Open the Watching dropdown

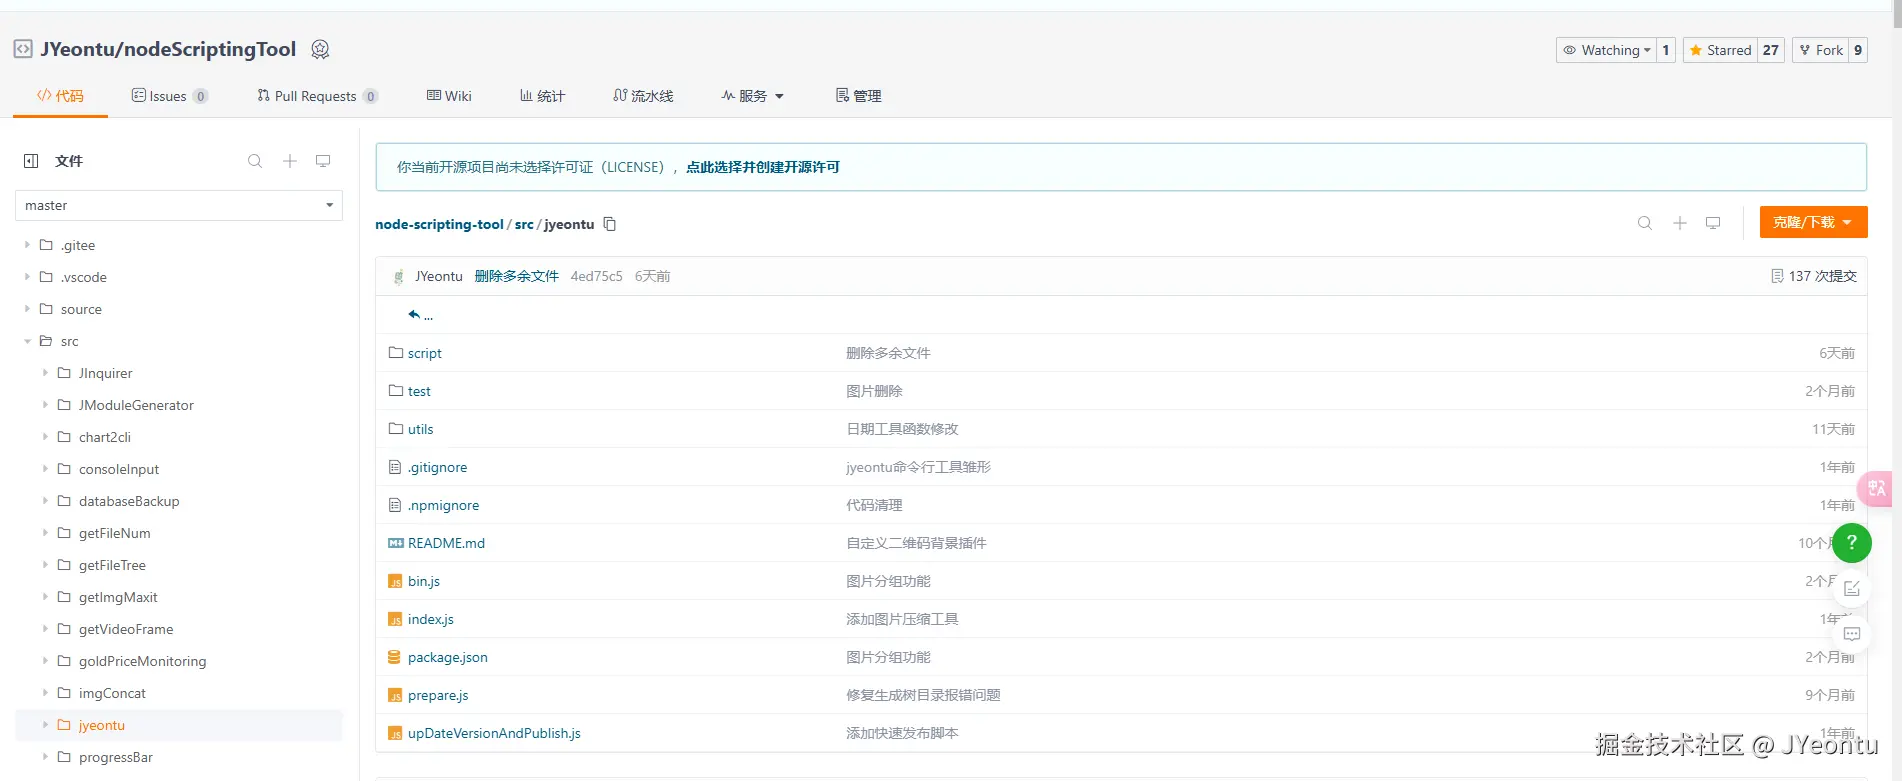click(x=1606, y=50)
